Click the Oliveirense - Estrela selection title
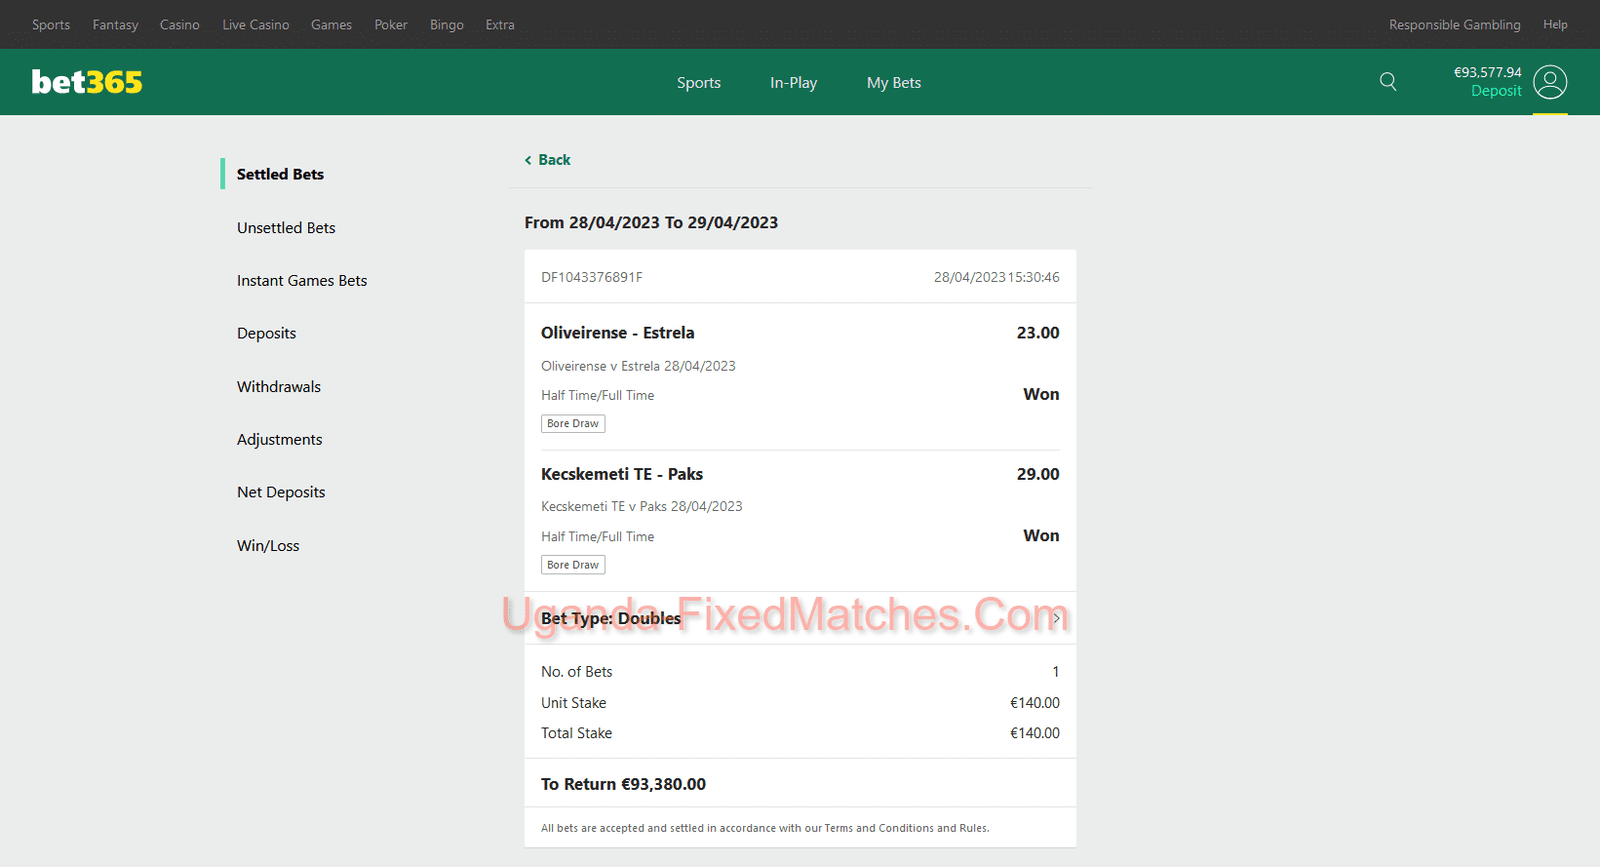 coord(617,333)
